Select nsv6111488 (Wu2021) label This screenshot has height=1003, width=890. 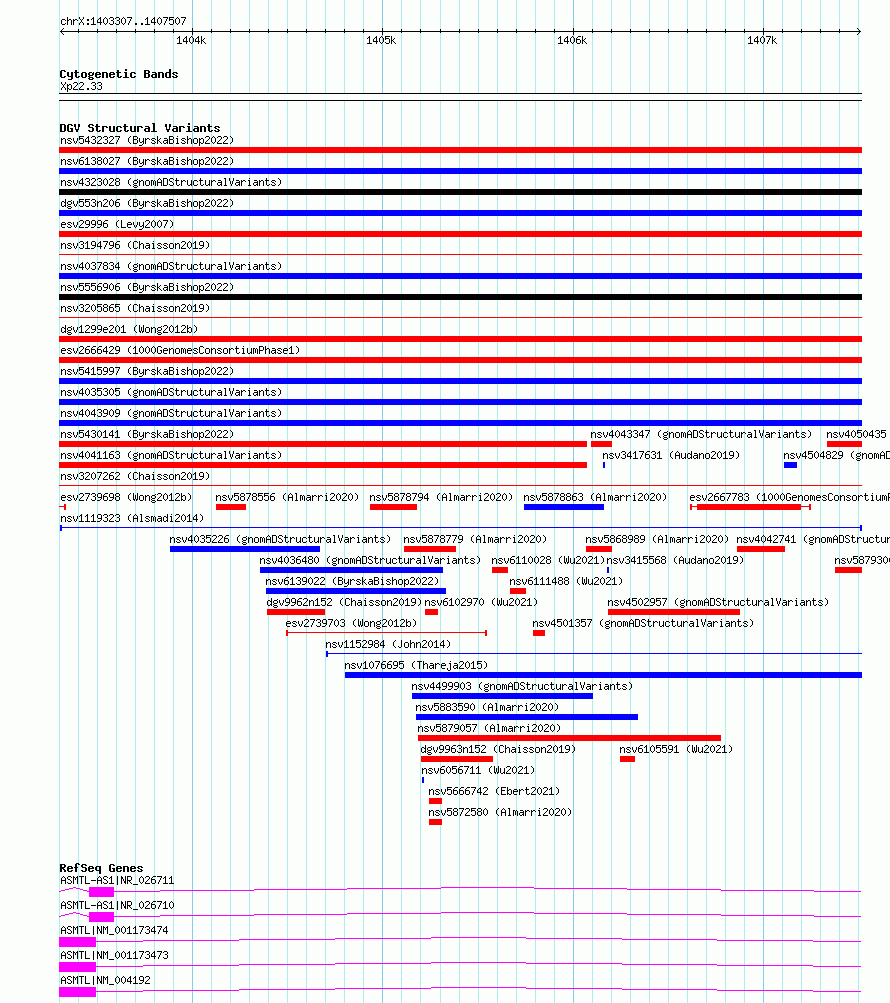[x=566, y=581]
